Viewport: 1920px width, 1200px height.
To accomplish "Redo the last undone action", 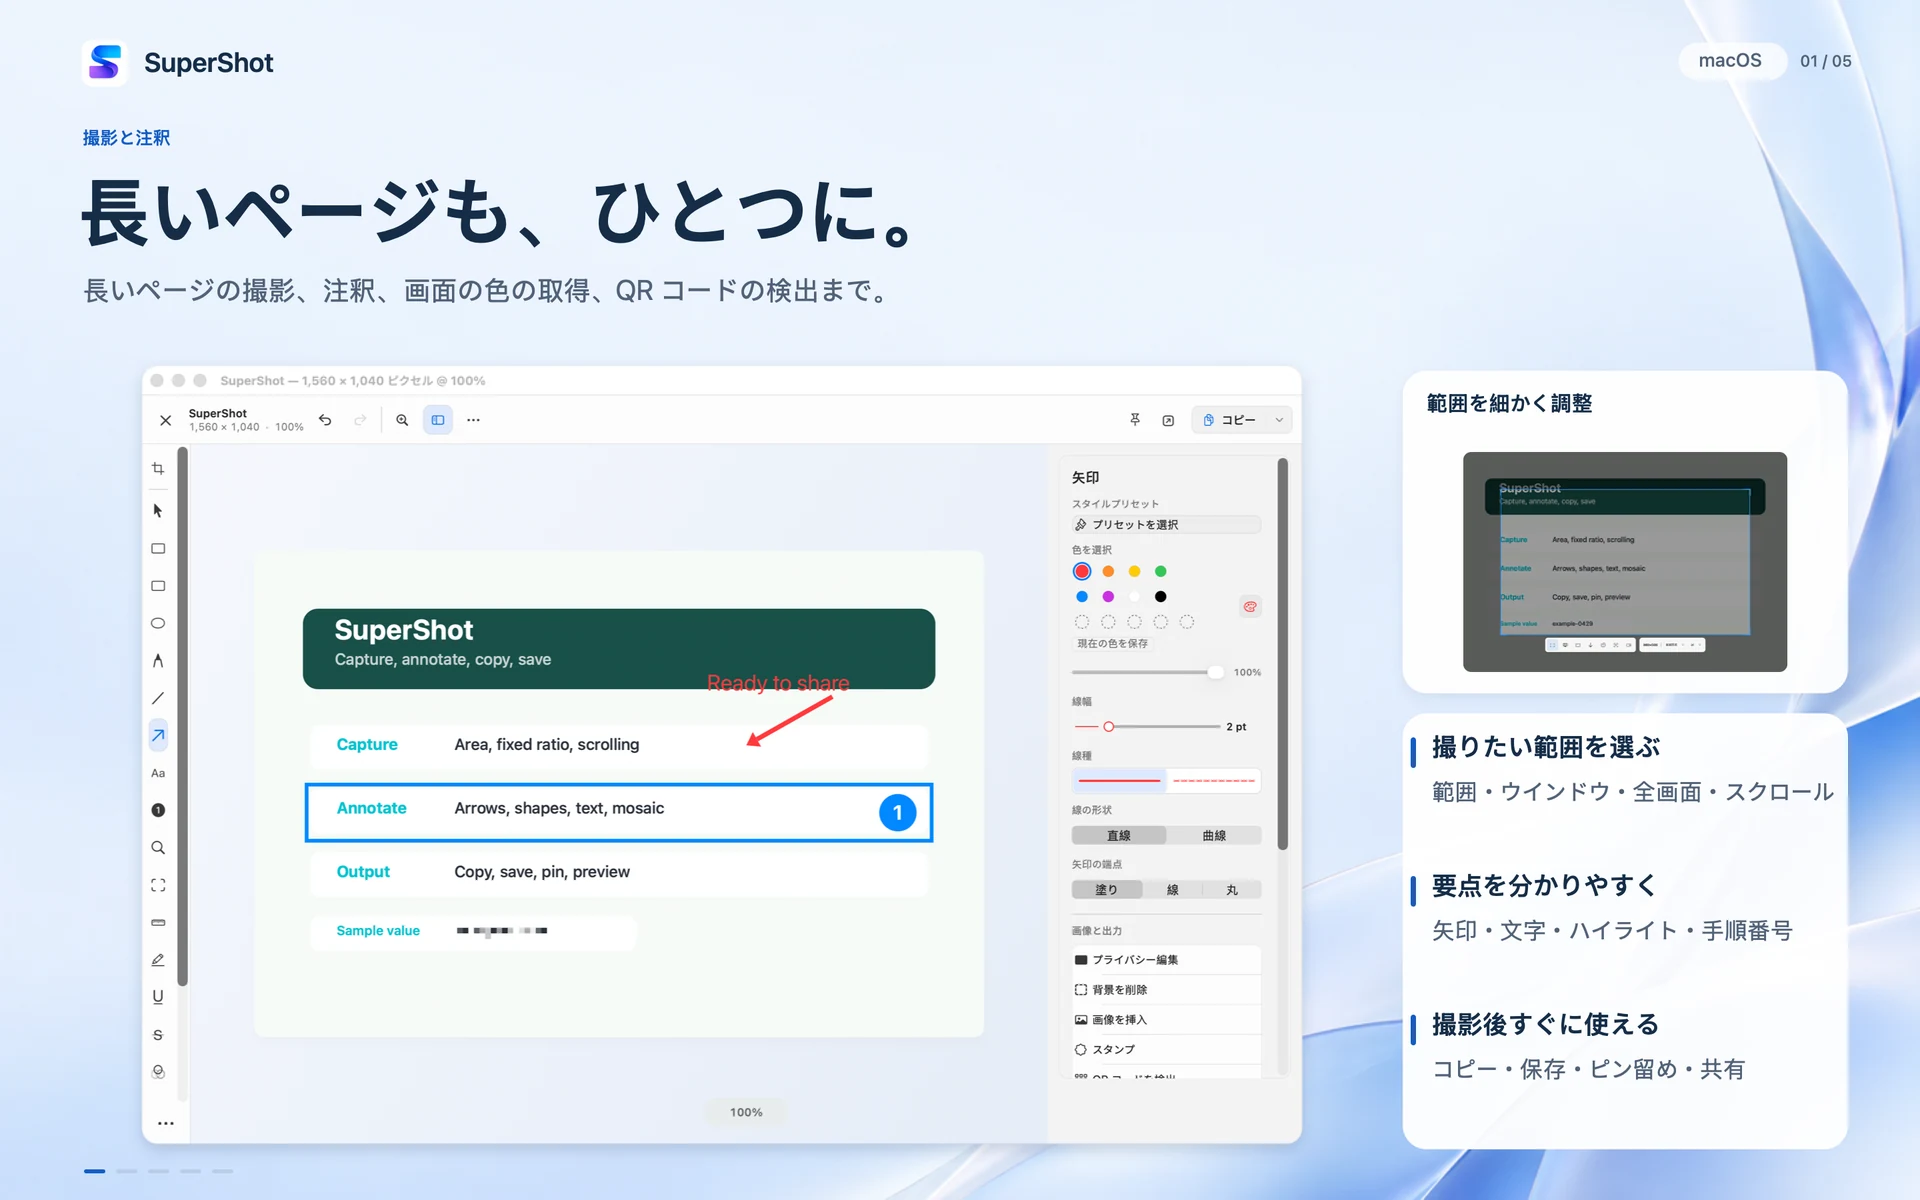I will pyautogui.click(x=360, y=420).
